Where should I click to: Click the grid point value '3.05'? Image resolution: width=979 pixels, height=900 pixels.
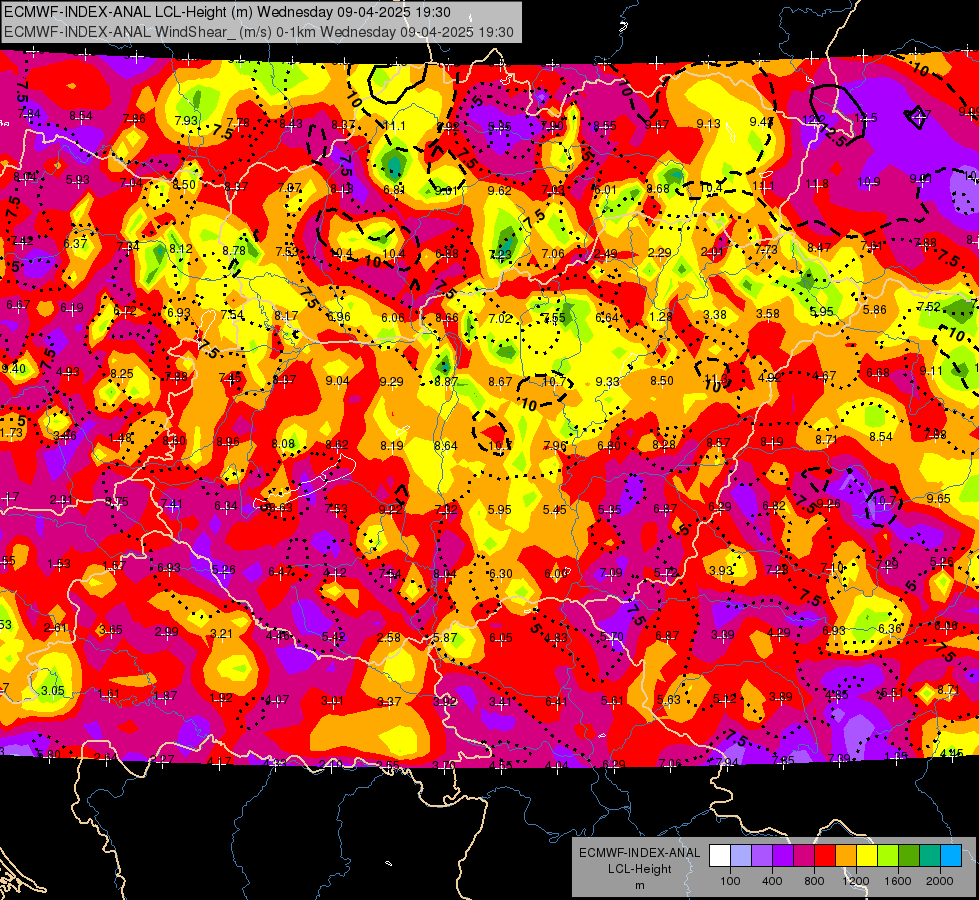pyautogui.click(x=52, y=690)
